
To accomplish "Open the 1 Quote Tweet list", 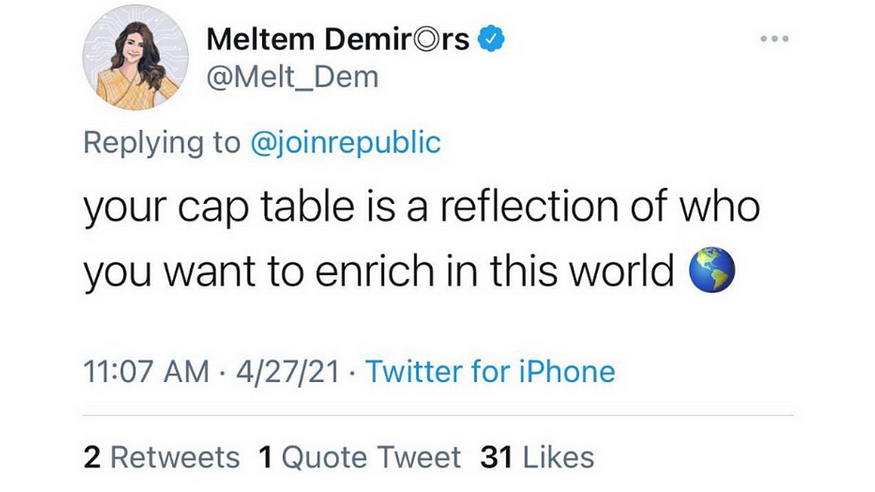I will tap(359, 458).
